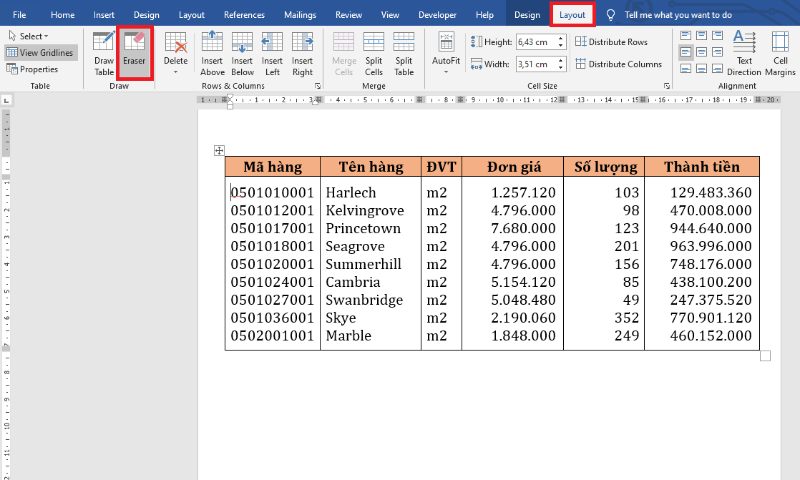Click Distribute Rows button

click(611, 42)
